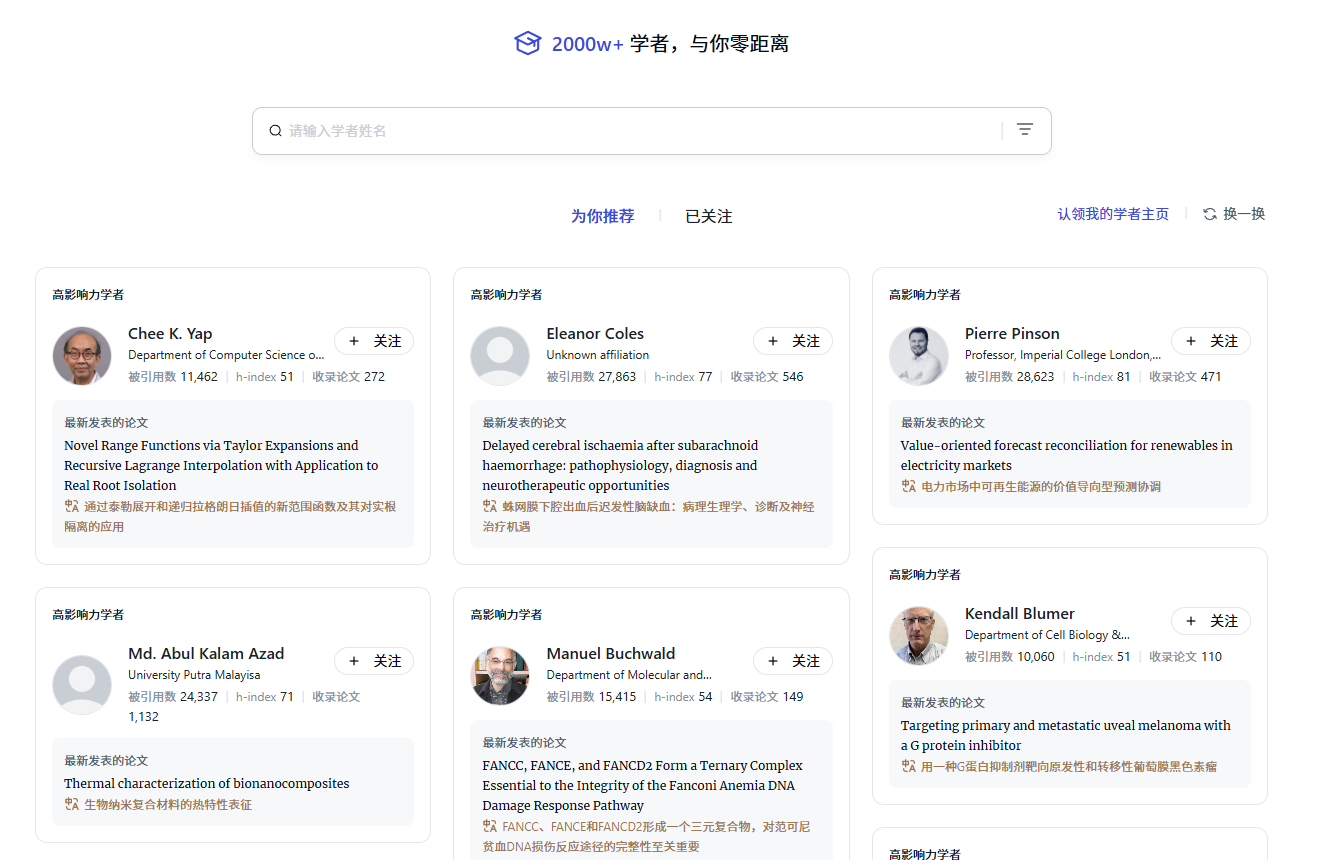Open Chee K. Yap's profile photo
Image resolution: width=1326 pixels, height=860 pixels.
tap(82, 356)
